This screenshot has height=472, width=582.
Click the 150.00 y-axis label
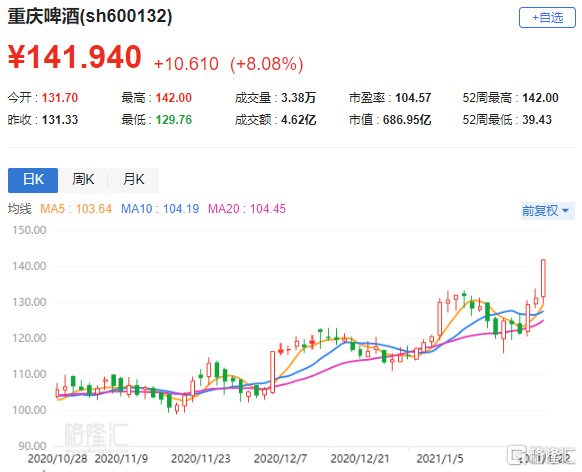29,230
